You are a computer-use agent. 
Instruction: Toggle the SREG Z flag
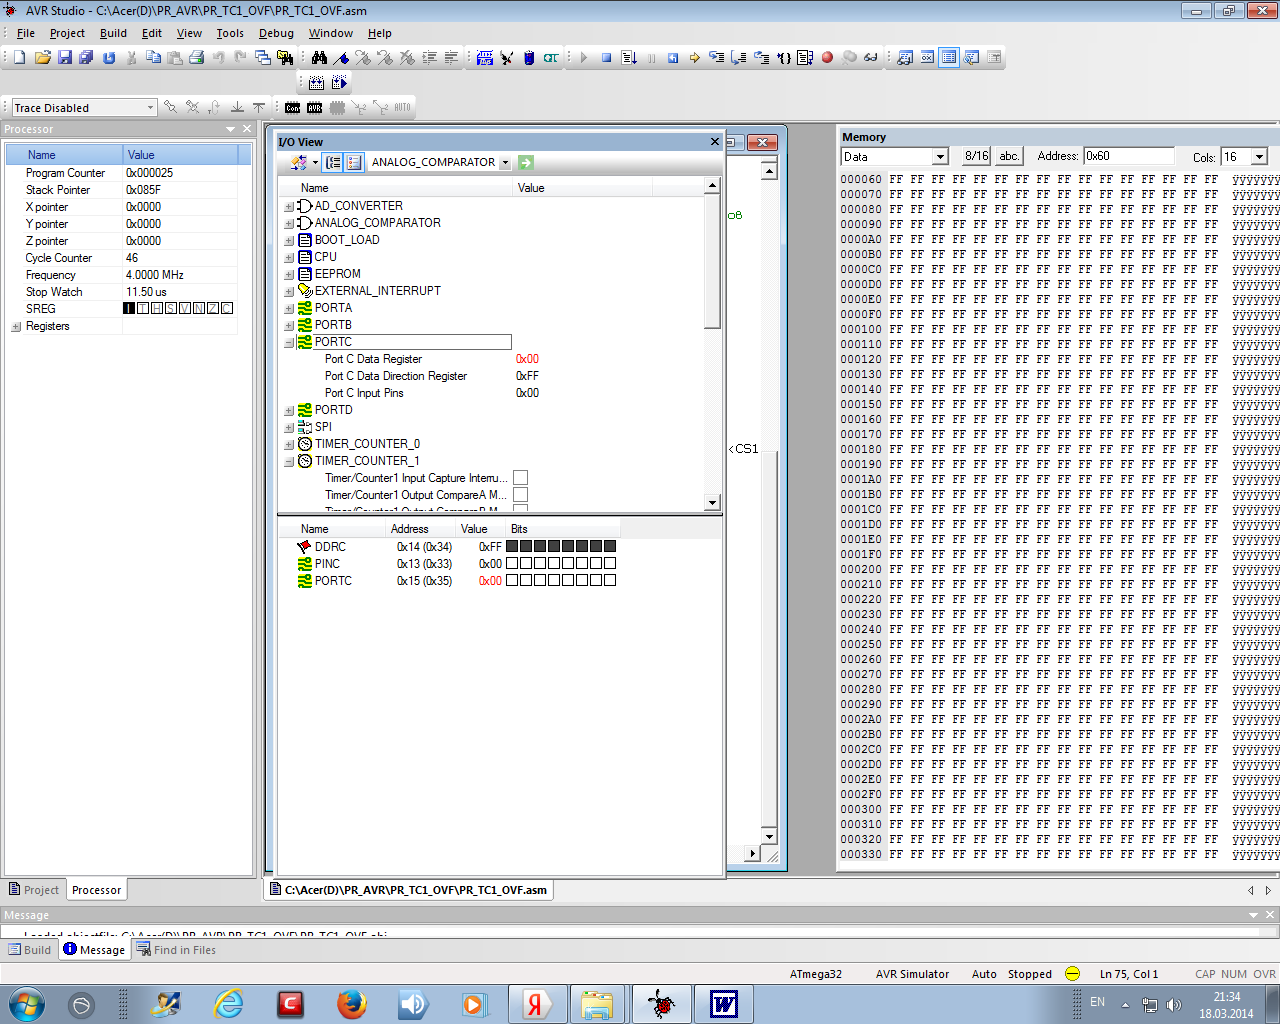point(213,308)
